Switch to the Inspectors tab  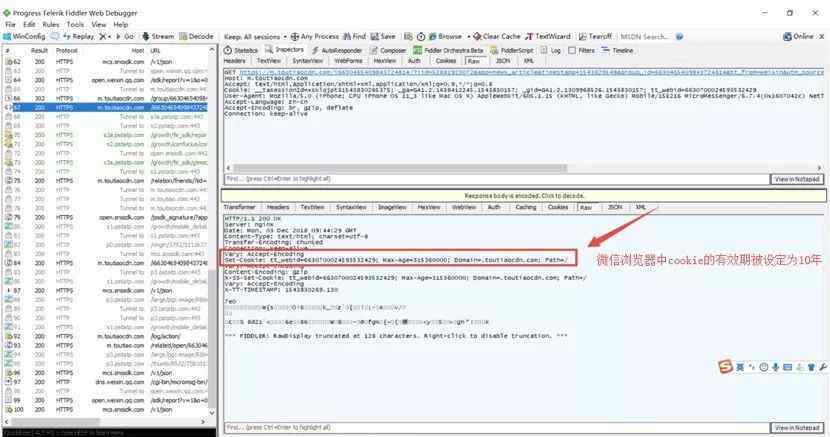(x=285, y=50)
